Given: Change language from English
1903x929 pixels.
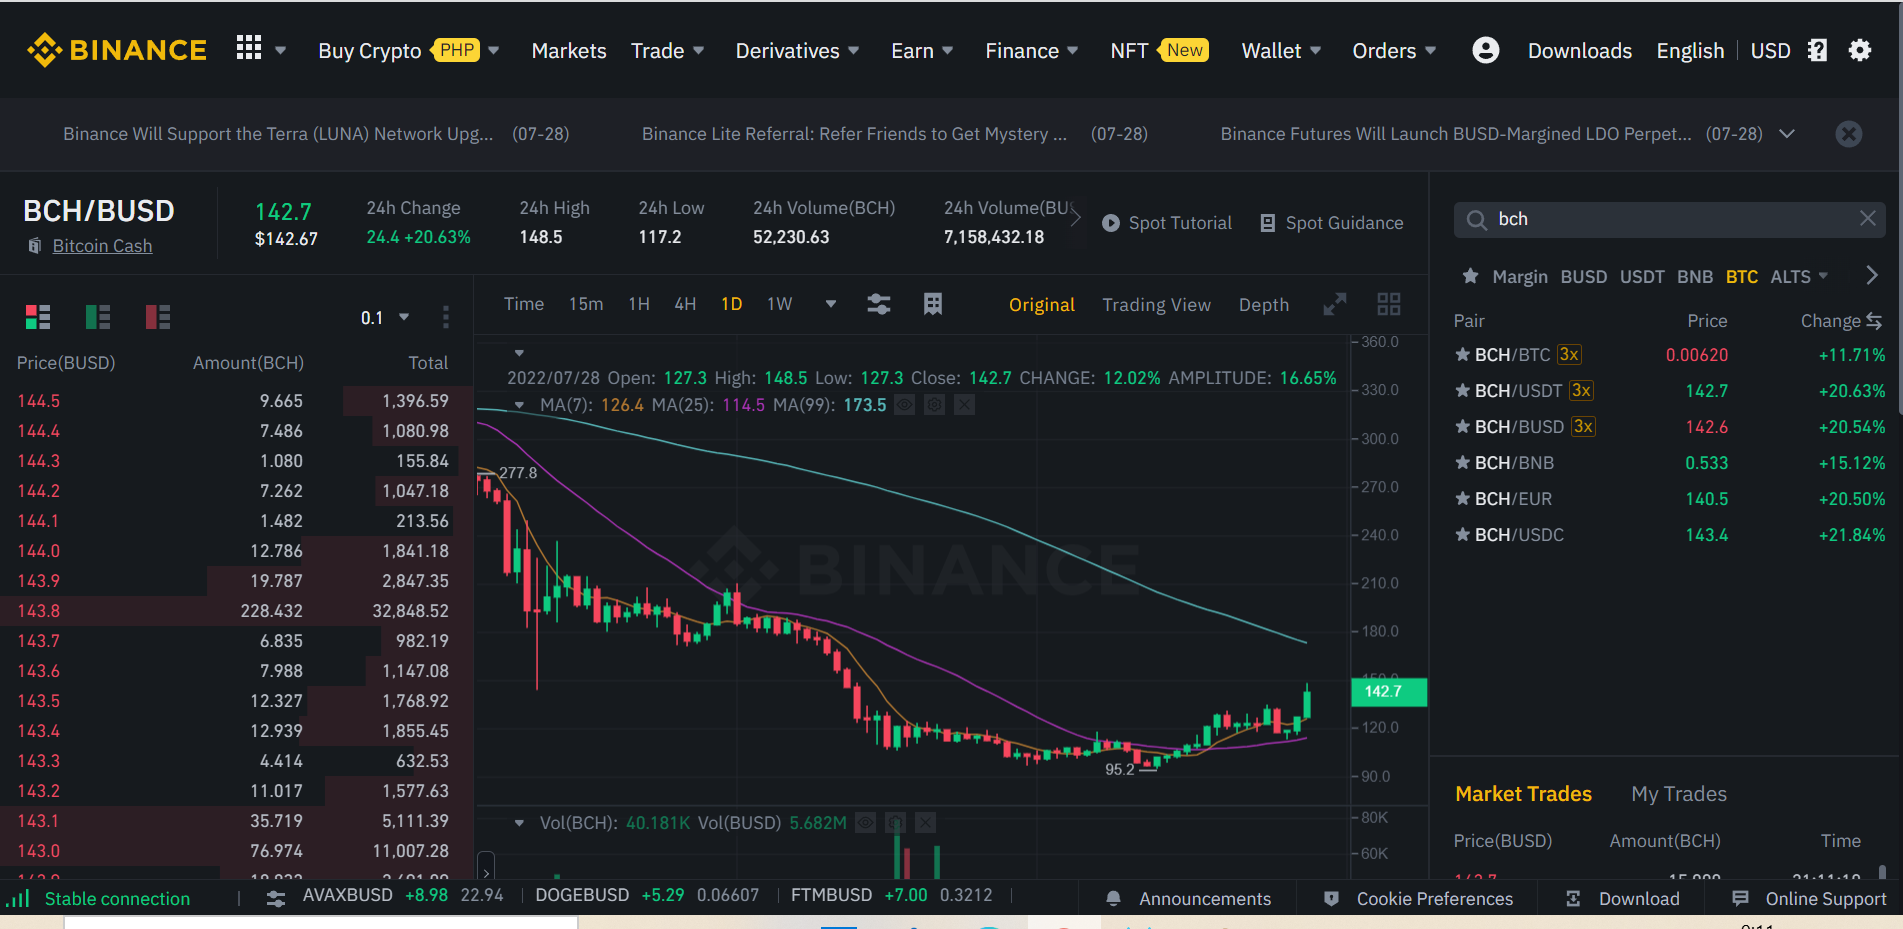Looking at the screenshot, I should 1690,51.
